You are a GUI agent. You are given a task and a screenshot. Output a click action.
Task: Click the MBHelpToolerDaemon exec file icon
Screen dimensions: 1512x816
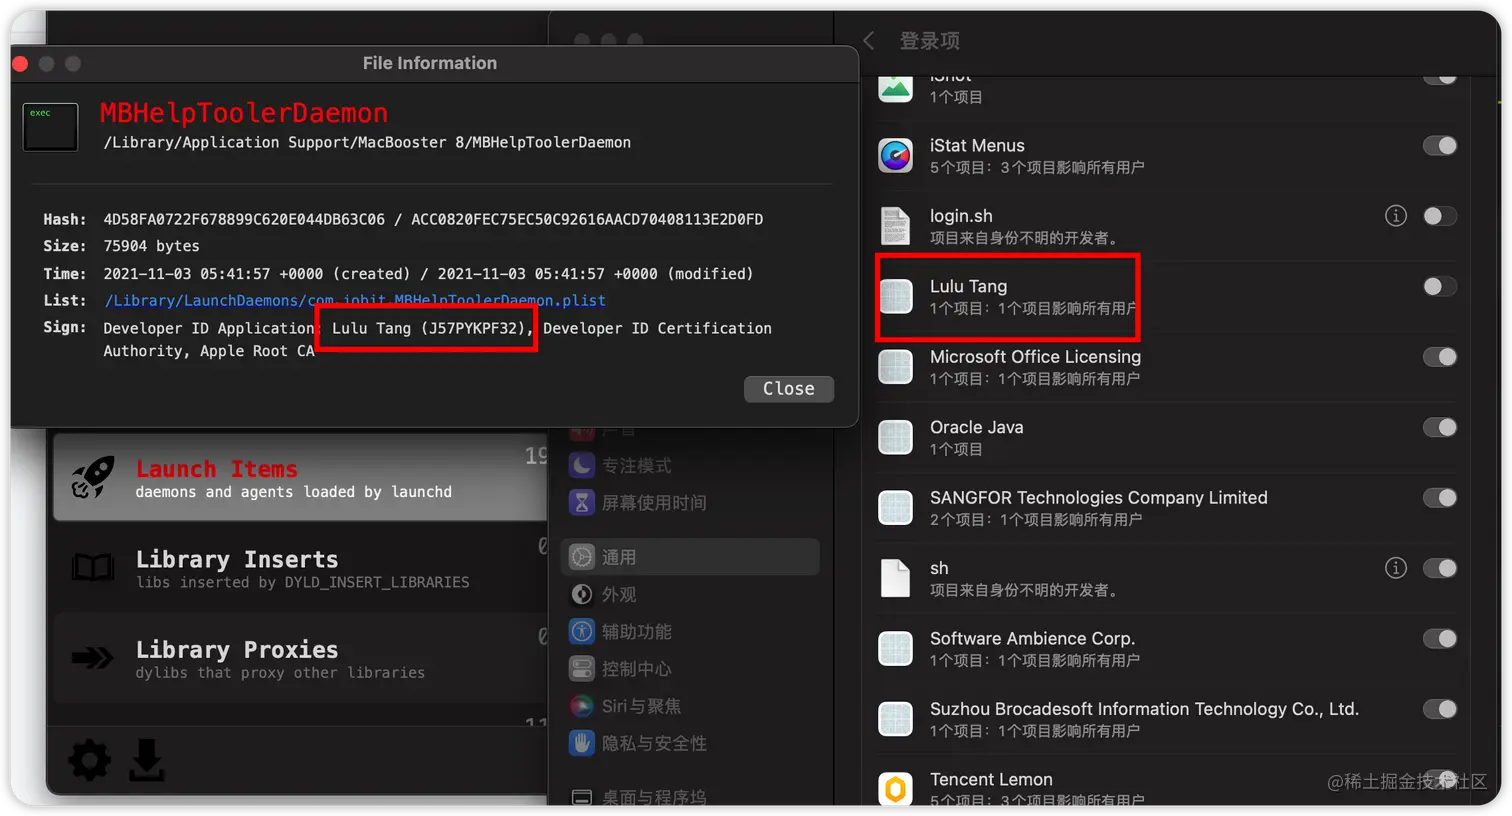point(50,127)
